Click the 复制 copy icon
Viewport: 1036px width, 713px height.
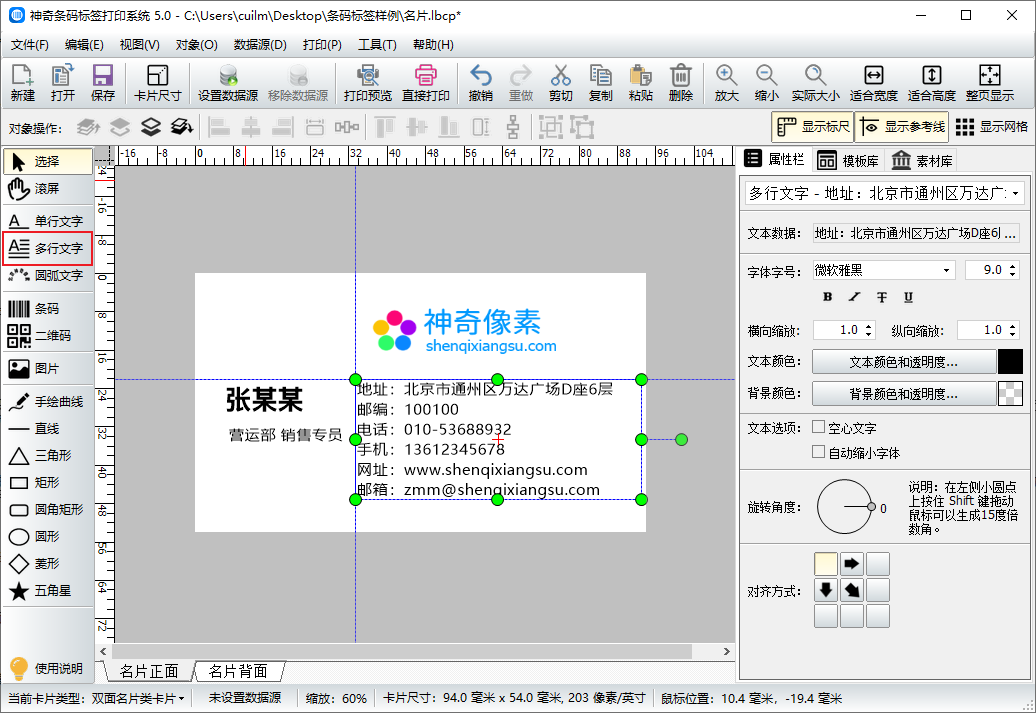click(601, 83)
